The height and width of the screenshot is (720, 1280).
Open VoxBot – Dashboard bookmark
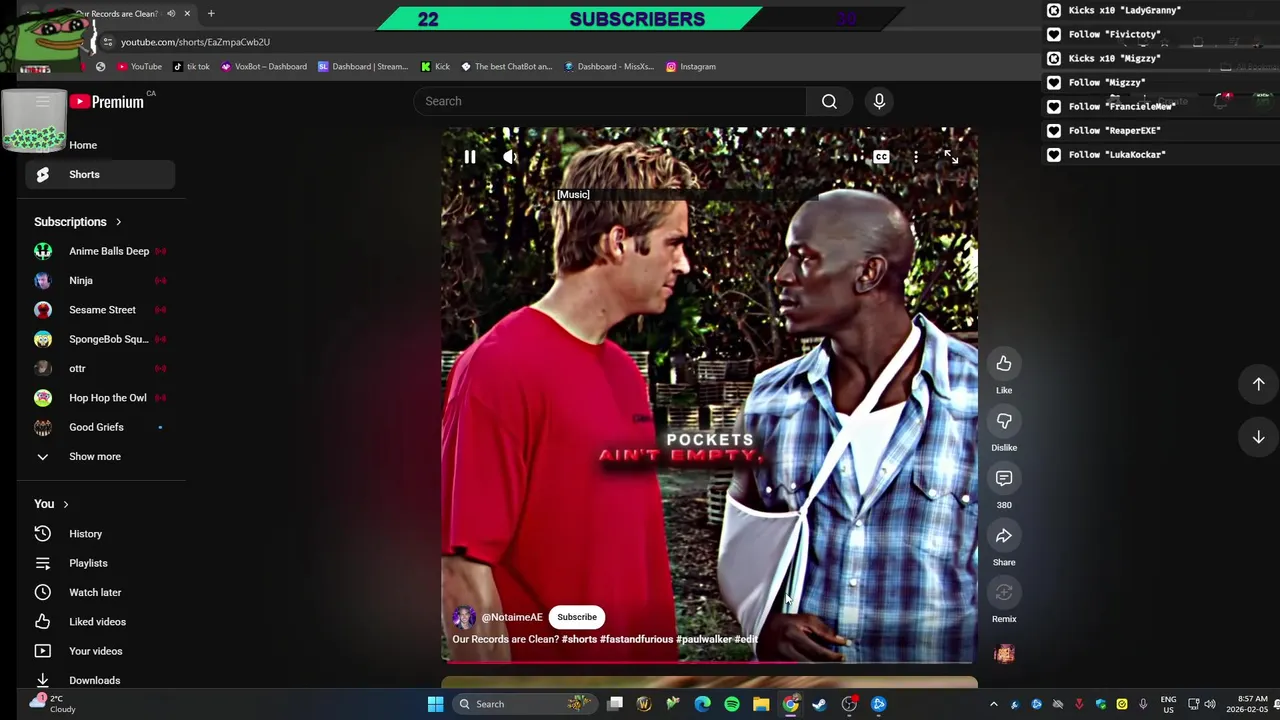264,67
